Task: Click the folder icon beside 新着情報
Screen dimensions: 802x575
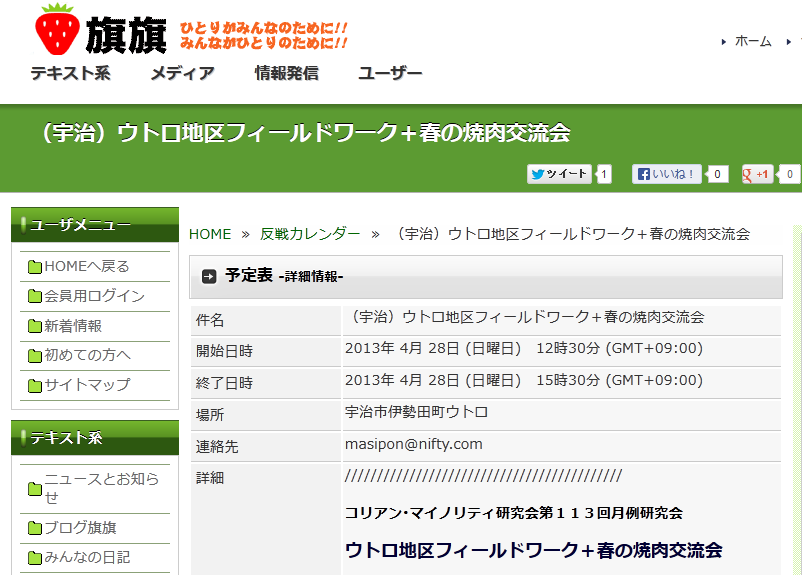Action: 34,326
